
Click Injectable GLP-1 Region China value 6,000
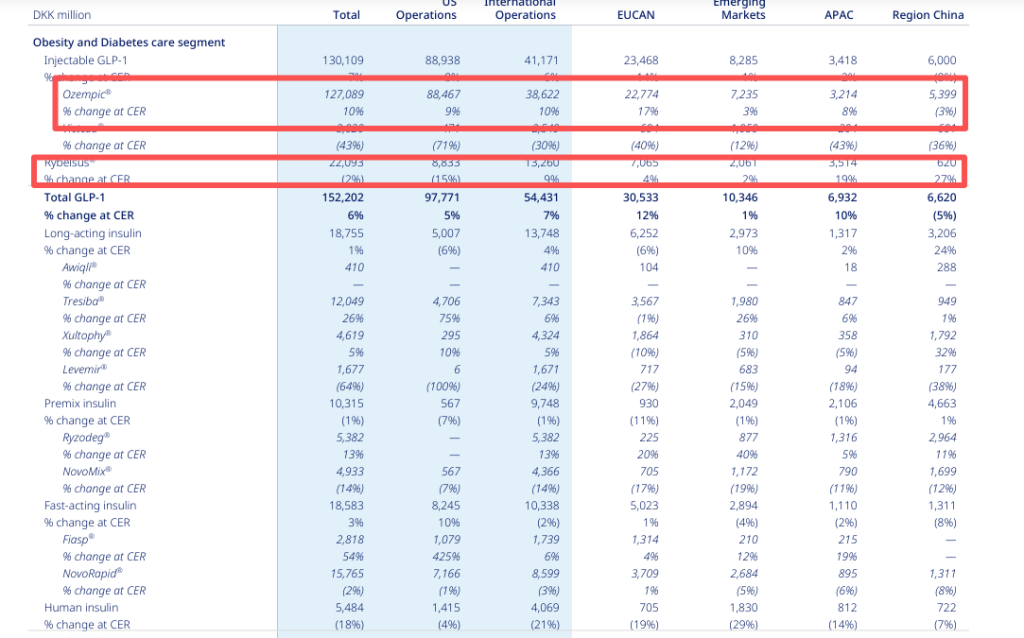pyautogui.click(x=942, y=60)
